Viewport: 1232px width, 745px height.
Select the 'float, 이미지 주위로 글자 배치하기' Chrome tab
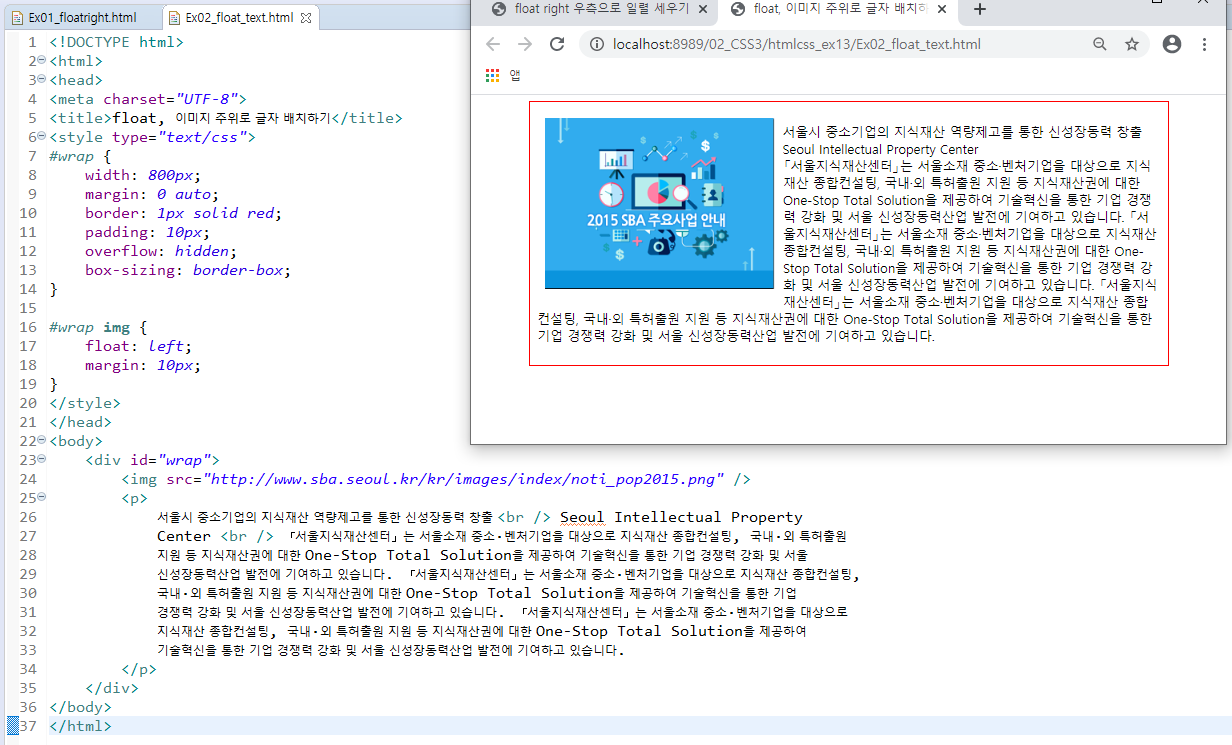click(x=838, y=9)
